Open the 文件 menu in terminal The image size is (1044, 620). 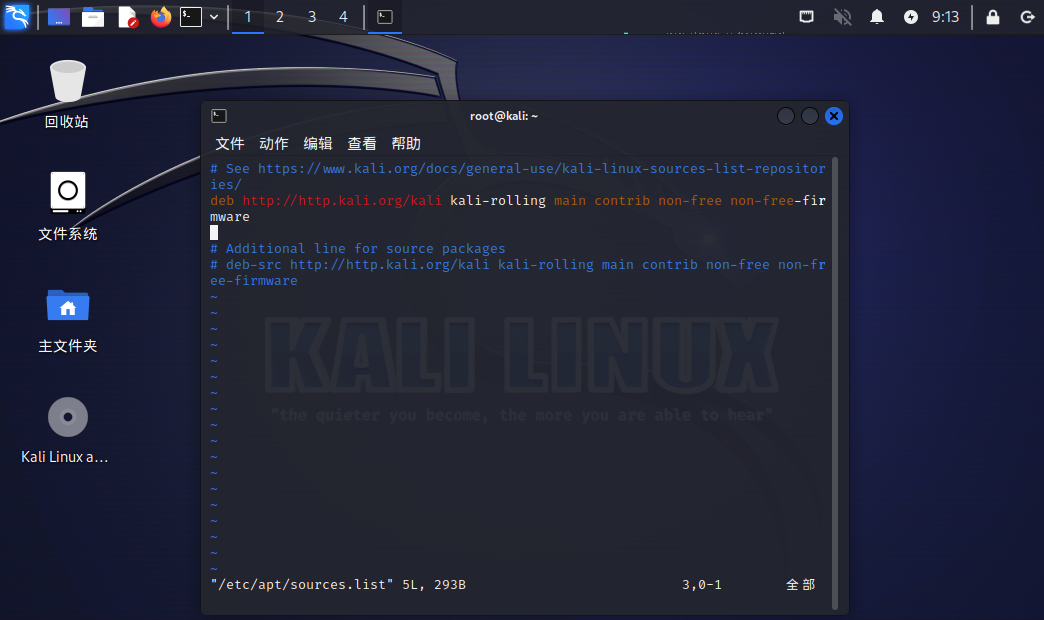click(230, 143)
